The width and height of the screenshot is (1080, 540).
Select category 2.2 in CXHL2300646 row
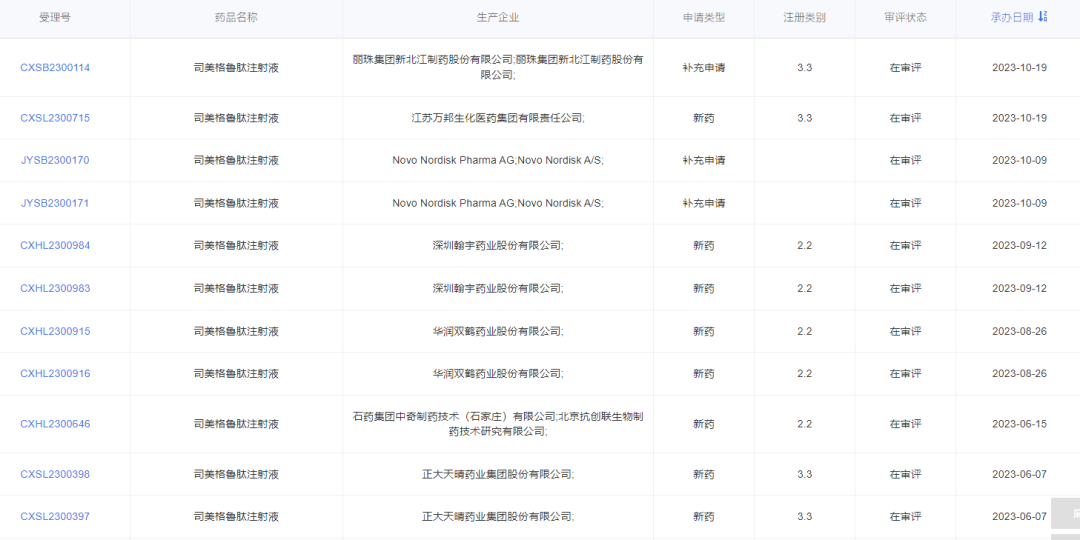(x=804, y=424)
